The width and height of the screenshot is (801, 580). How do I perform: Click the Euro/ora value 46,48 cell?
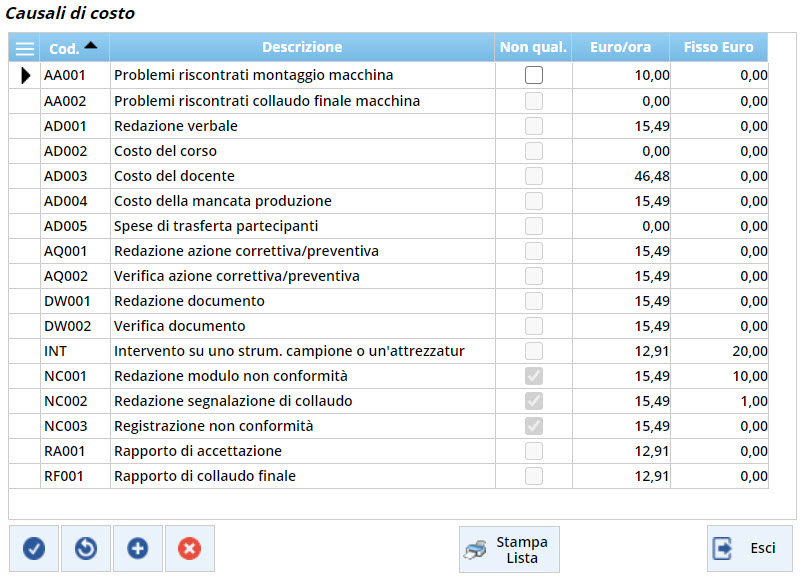(622, 176)
